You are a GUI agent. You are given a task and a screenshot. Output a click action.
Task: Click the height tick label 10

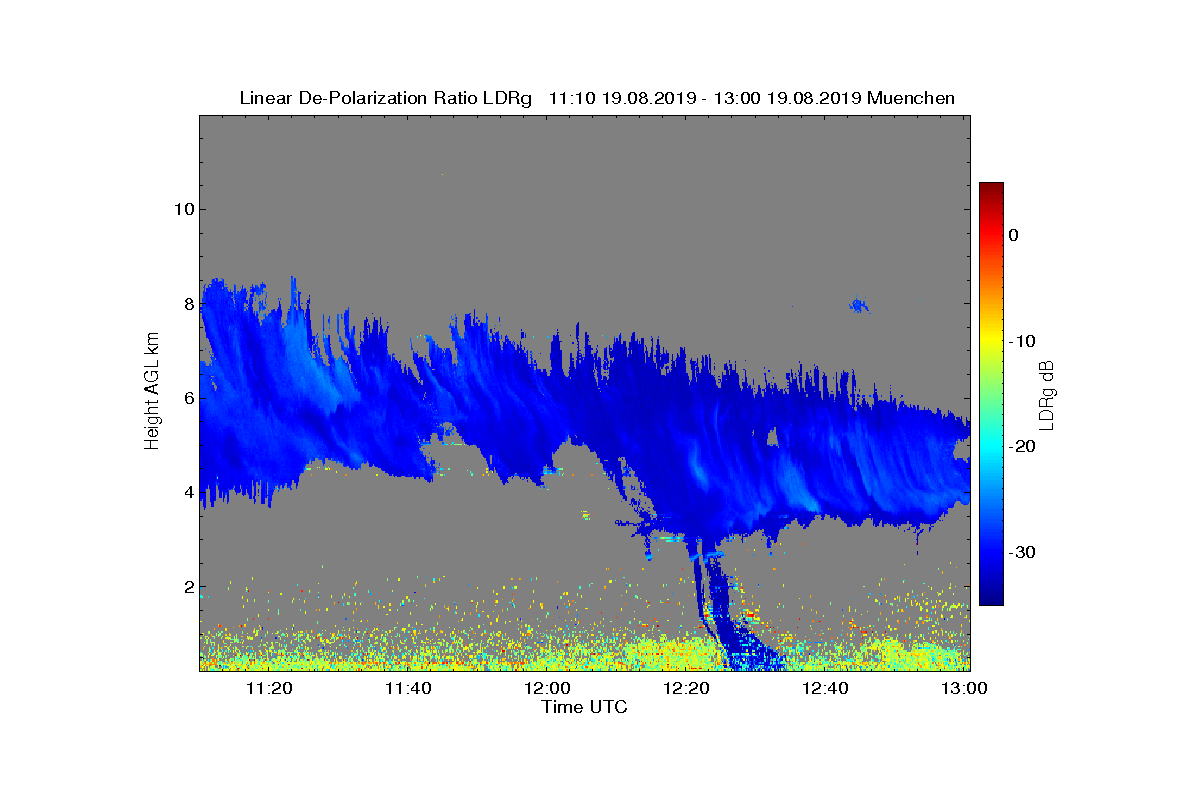[183, 209]
